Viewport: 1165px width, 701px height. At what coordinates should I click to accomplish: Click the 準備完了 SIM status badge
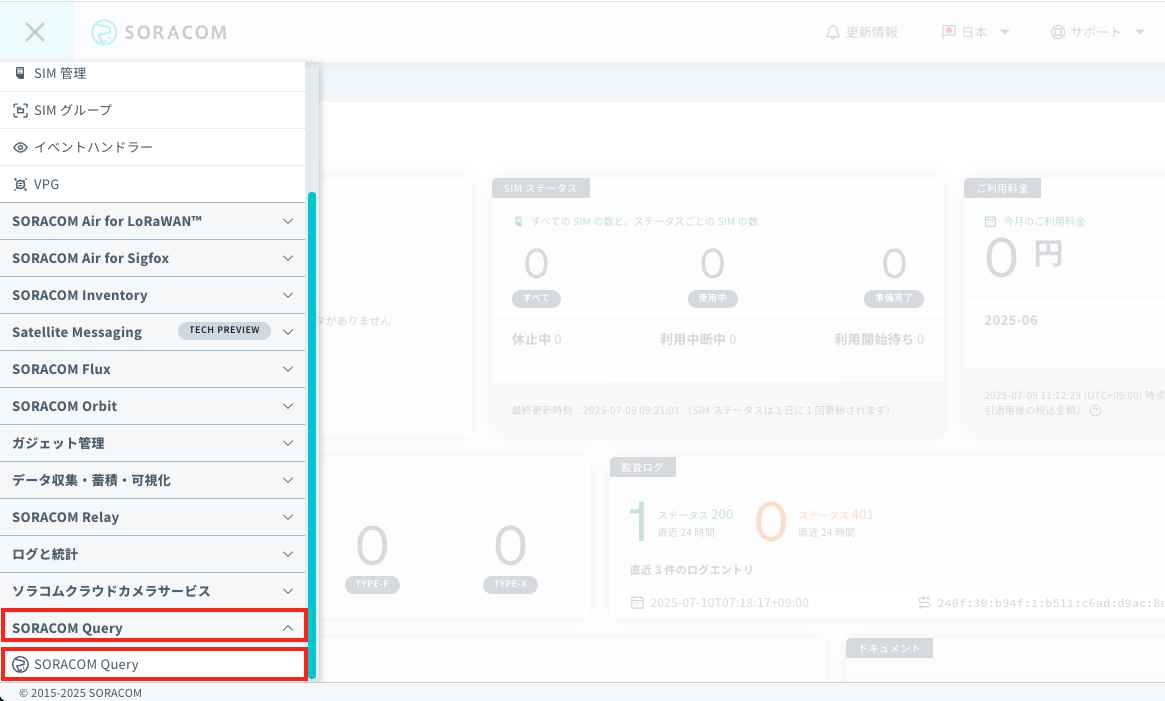click(894, 298)
